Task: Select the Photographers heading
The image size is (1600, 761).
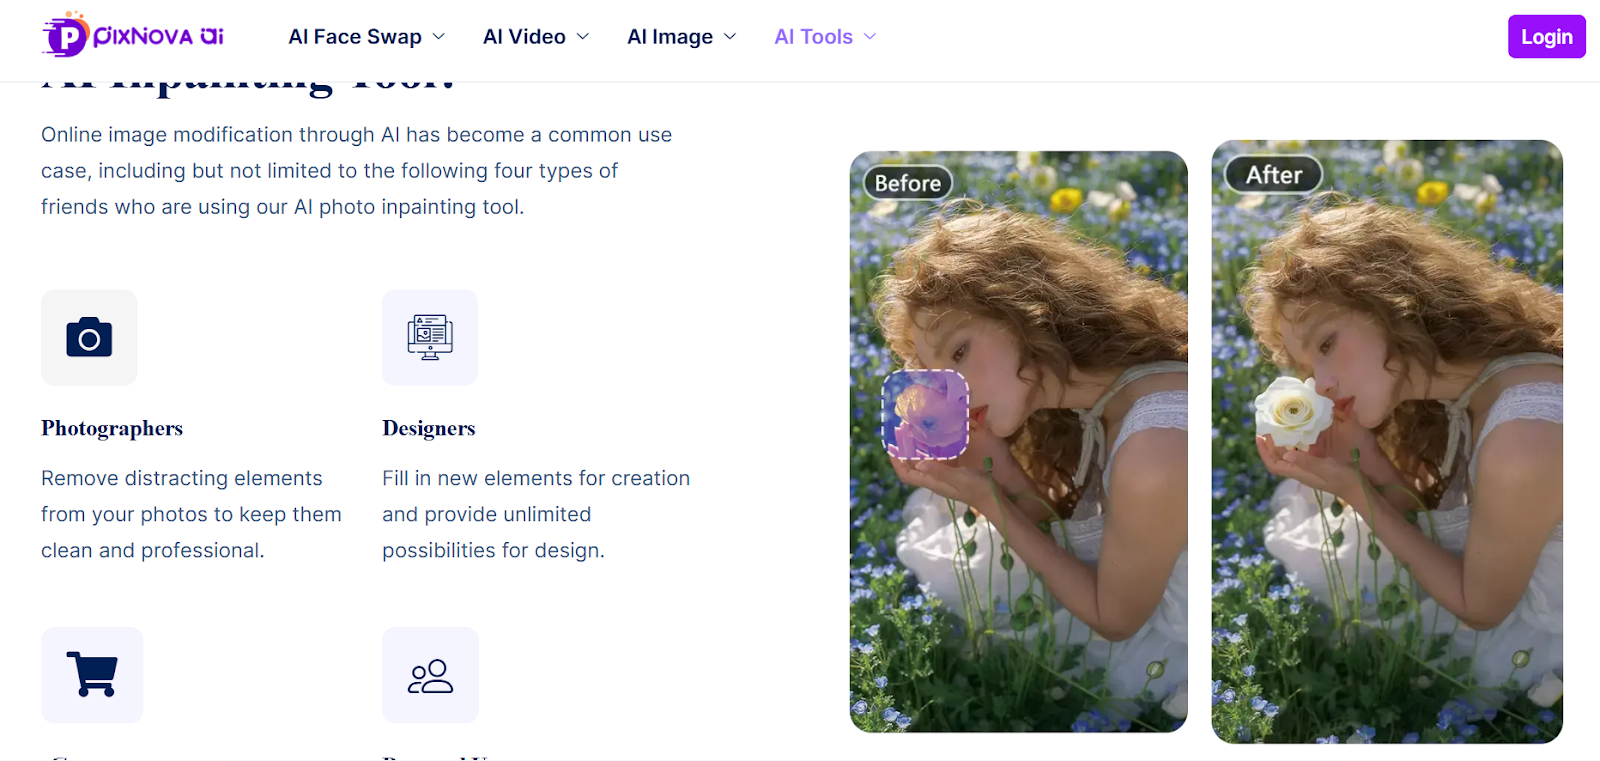Action: point(112,428)
